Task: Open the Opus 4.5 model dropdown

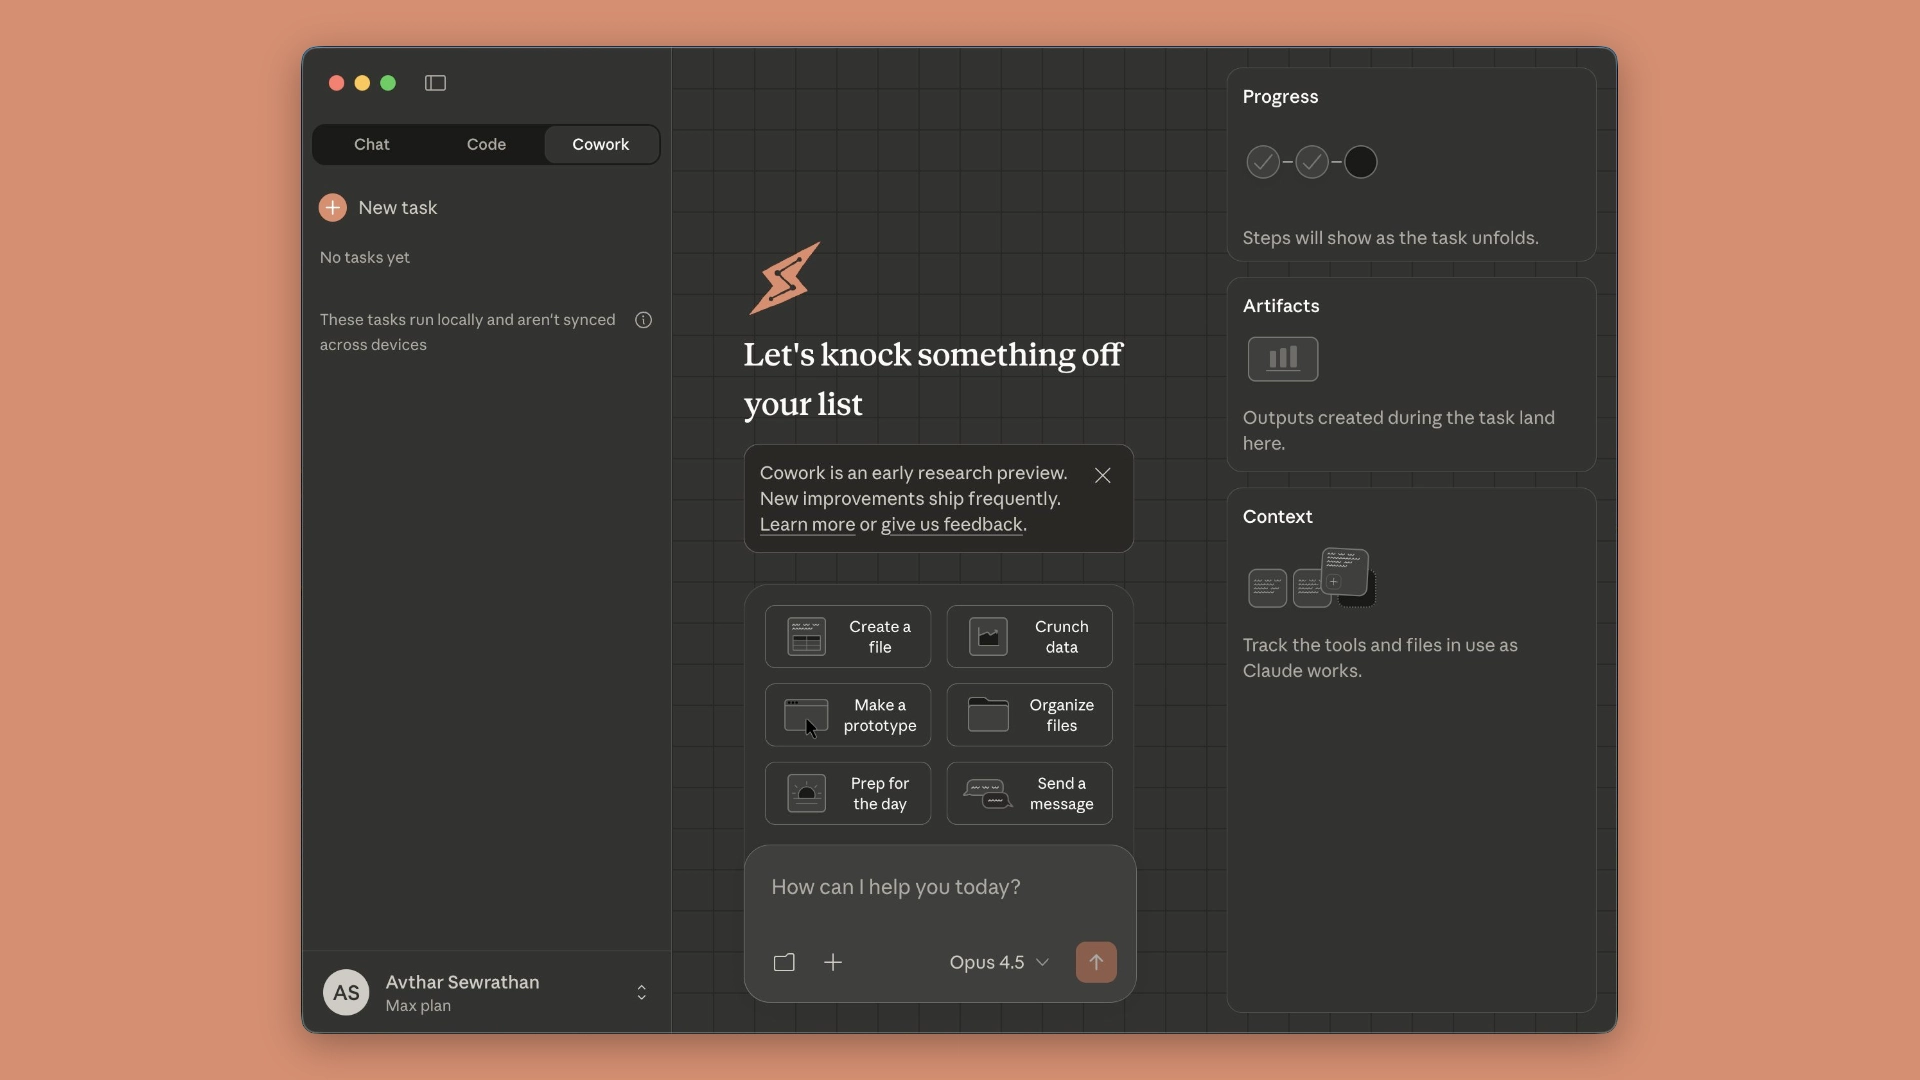Action: [998, 962]
